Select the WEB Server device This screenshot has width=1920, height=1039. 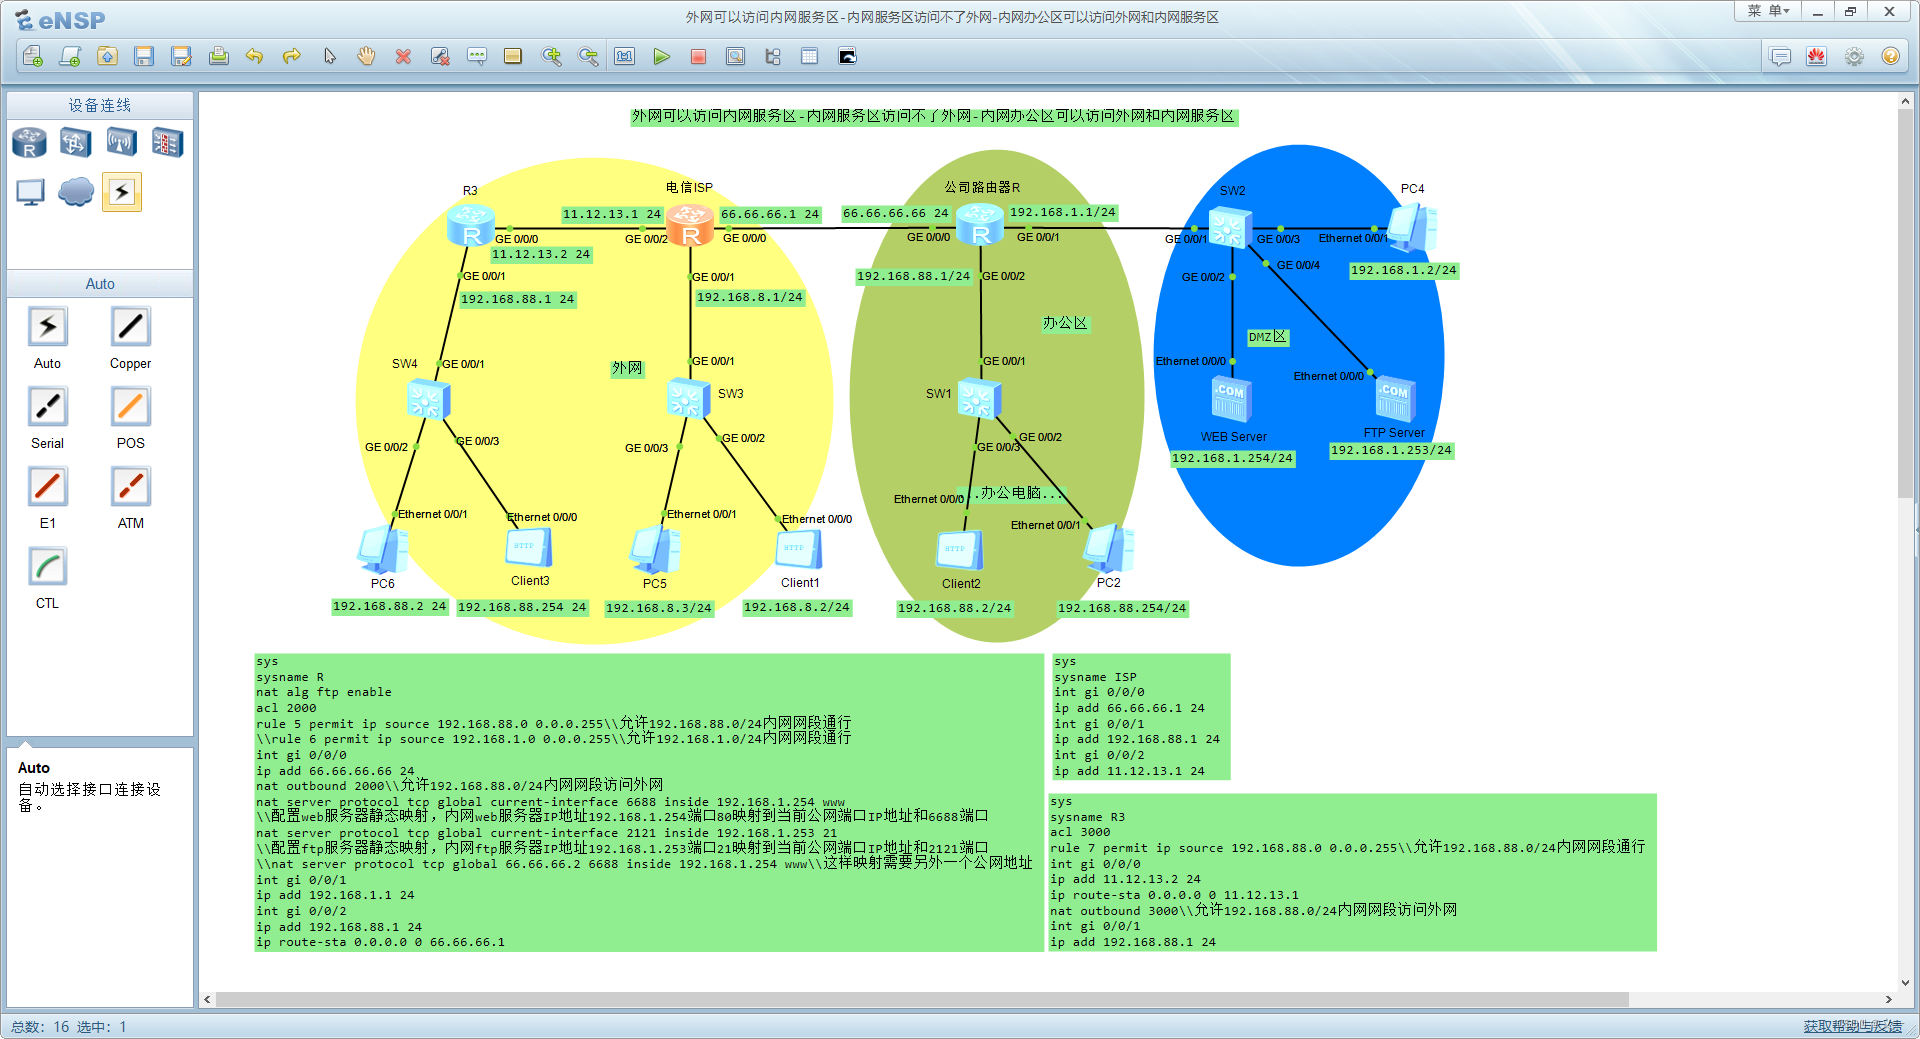tap(1231, 399)
